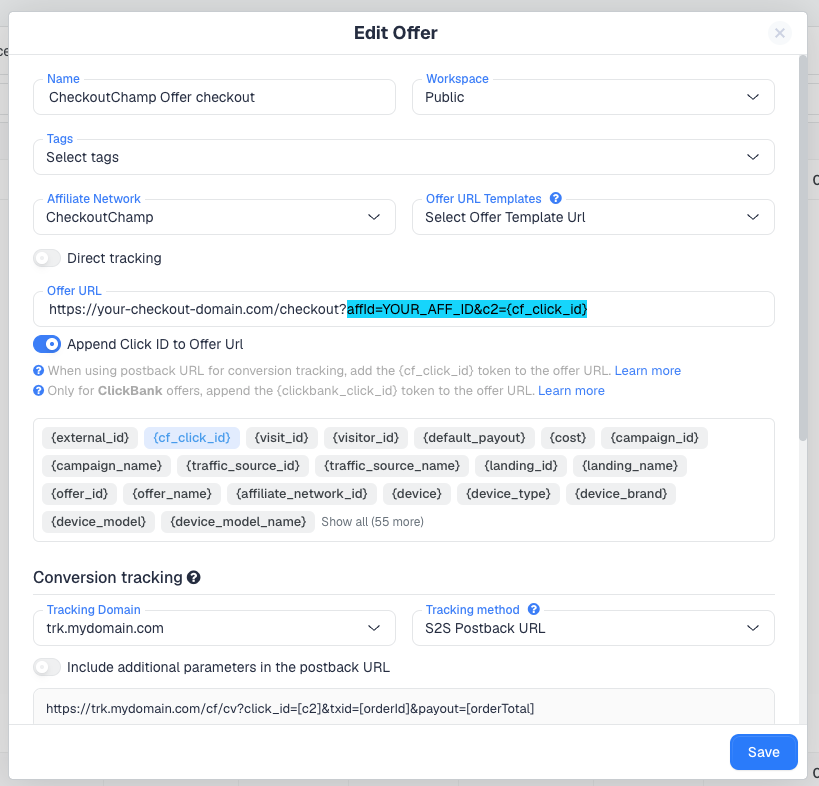Expand the Tags selector
This screenshot has height=786, width=819.
tap(404, 157)
